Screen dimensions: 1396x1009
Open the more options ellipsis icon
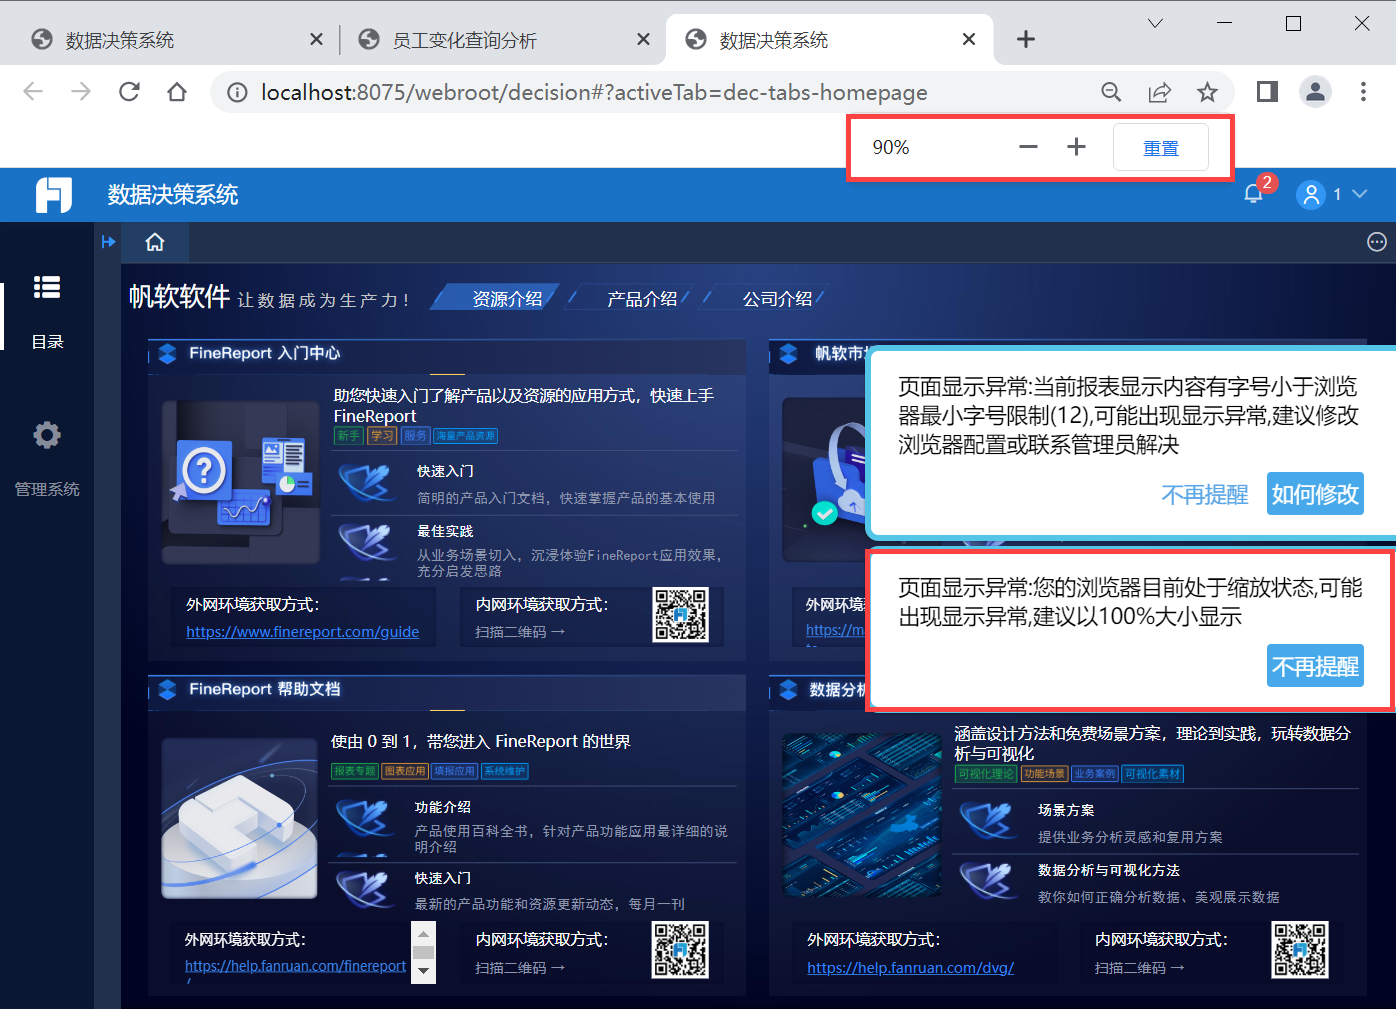(1377, 242)
